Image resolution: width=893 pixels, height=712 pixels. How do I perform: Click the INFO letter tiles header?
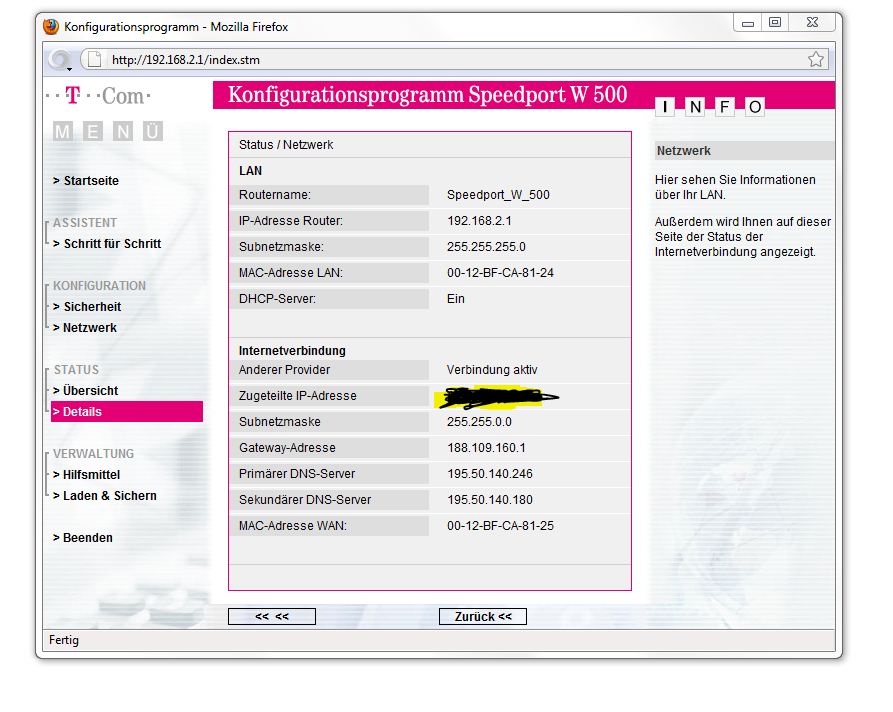click(x=710, y=107)
